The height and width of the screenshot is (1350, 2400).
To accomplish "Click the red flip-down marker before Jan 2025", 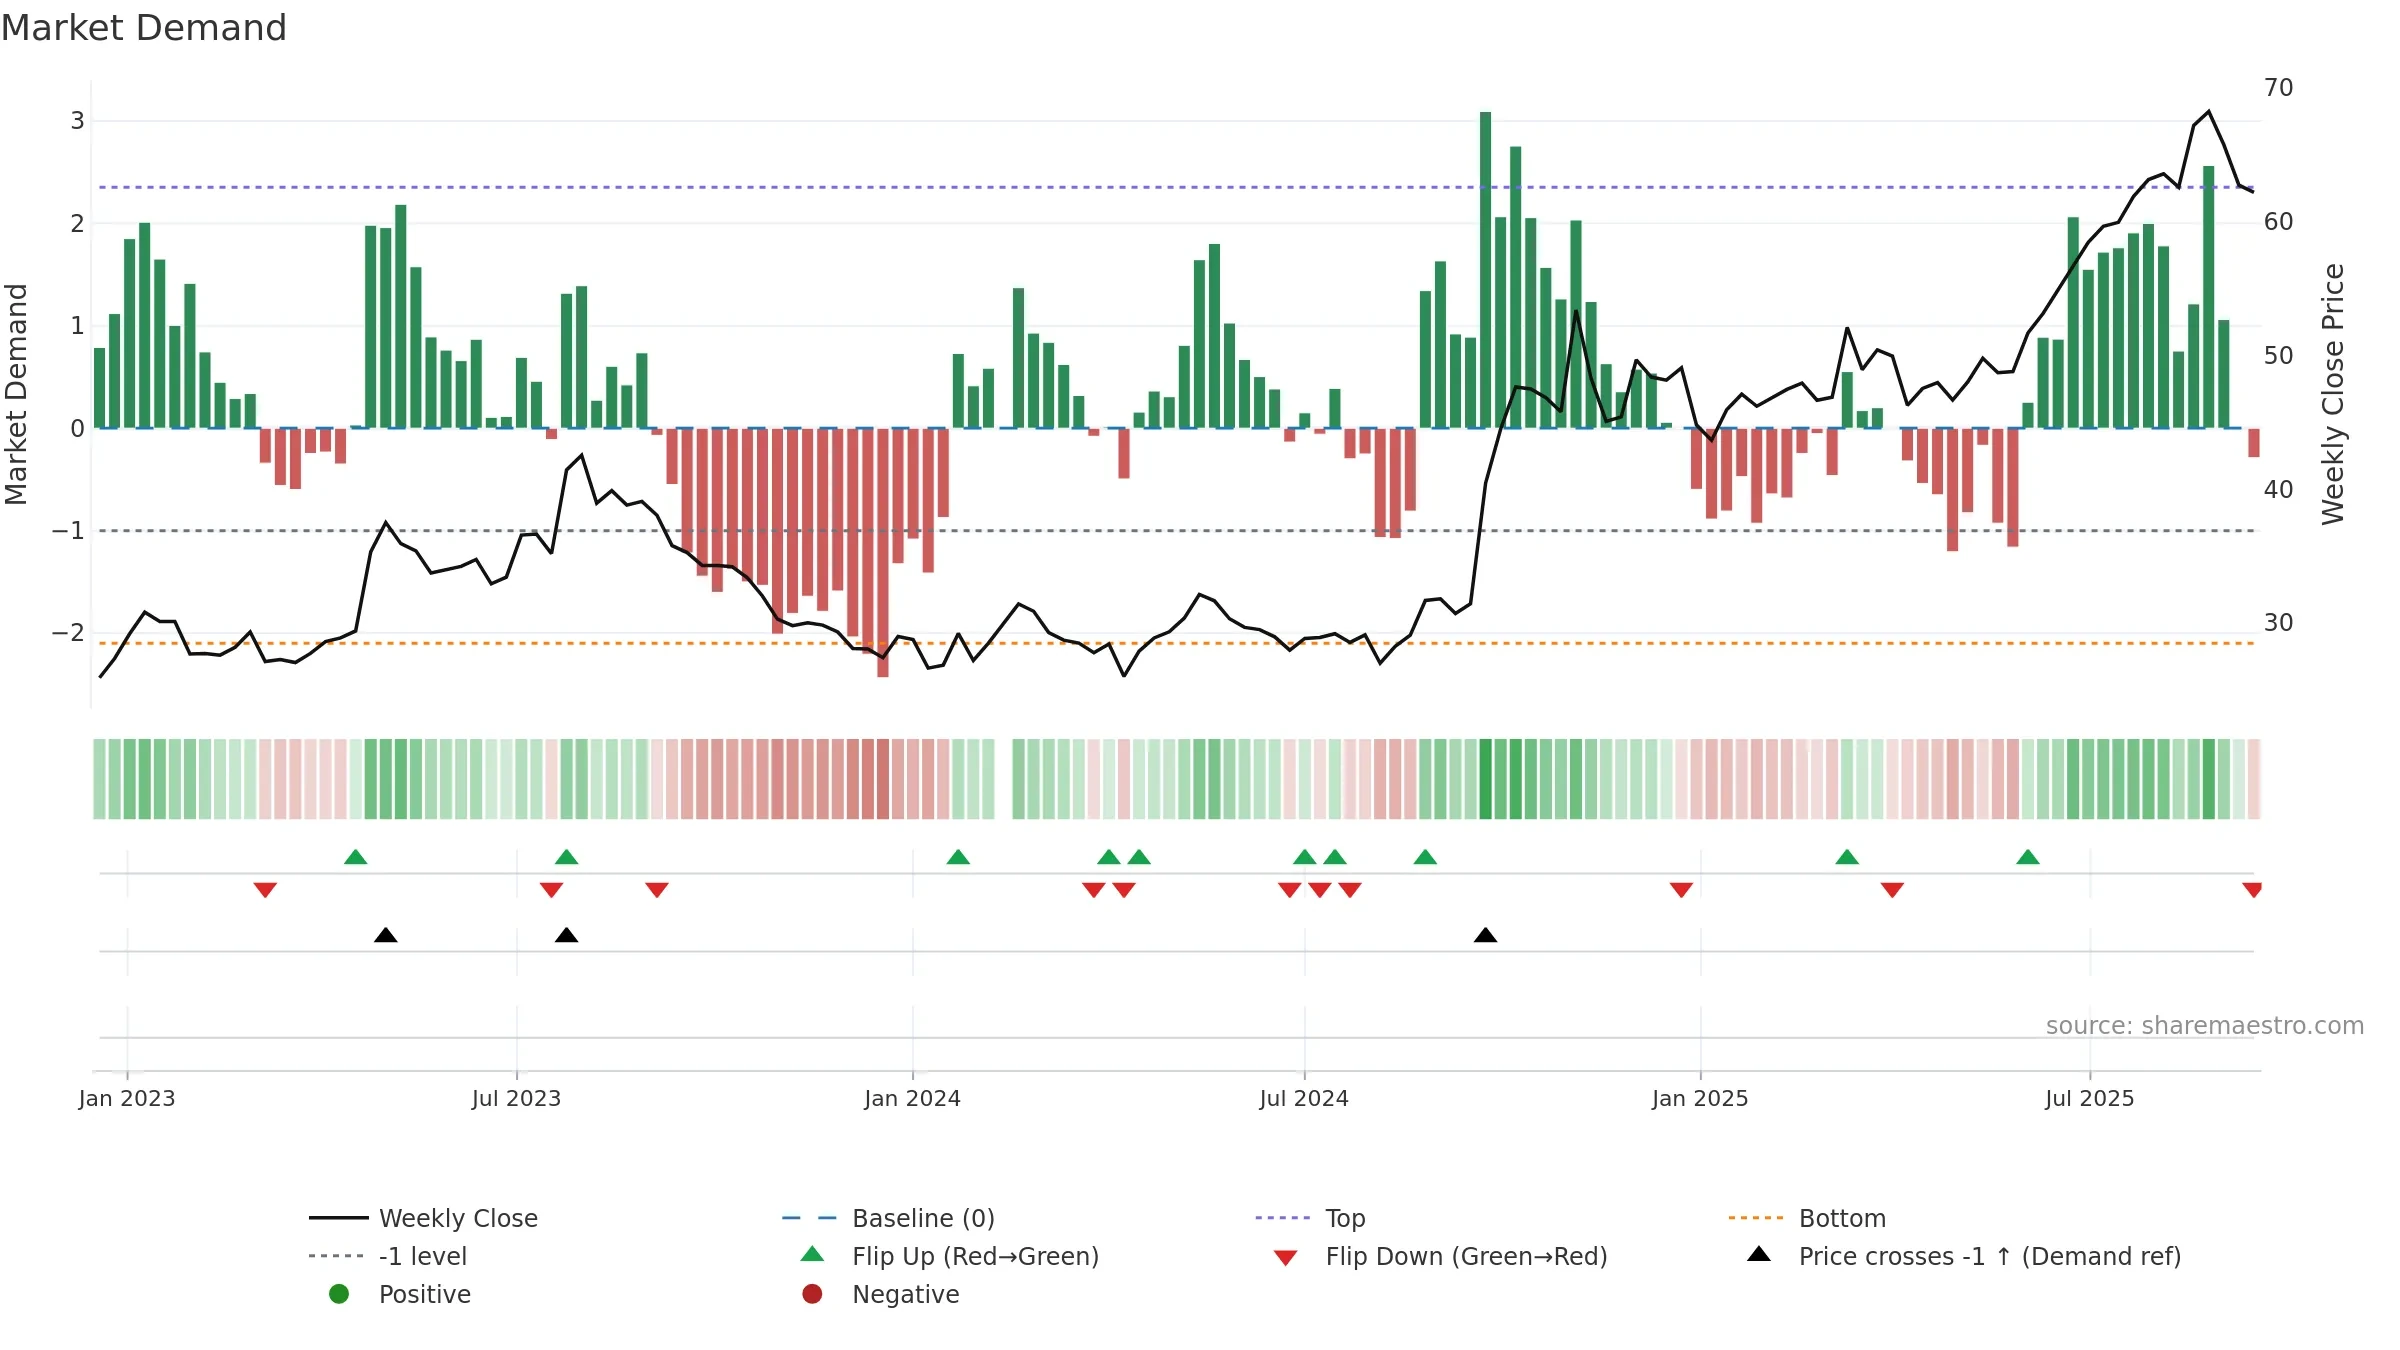I will pyautogui.click(x=1681, y=890).
